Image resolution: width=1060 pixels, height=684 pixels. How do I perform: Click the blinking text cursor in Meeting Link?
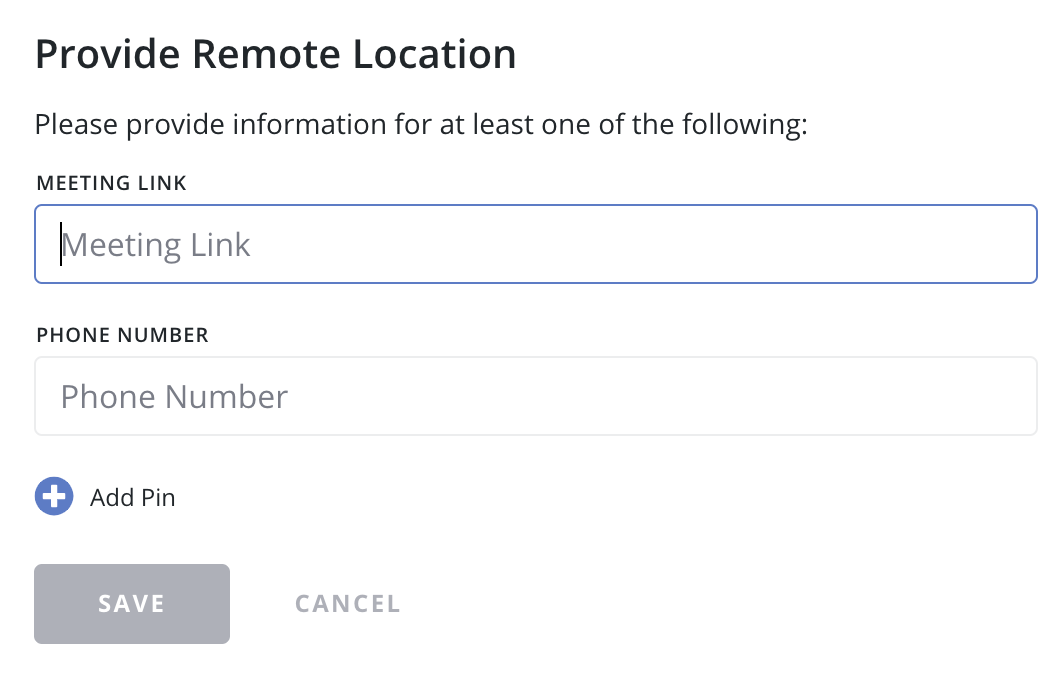[61, 244]
